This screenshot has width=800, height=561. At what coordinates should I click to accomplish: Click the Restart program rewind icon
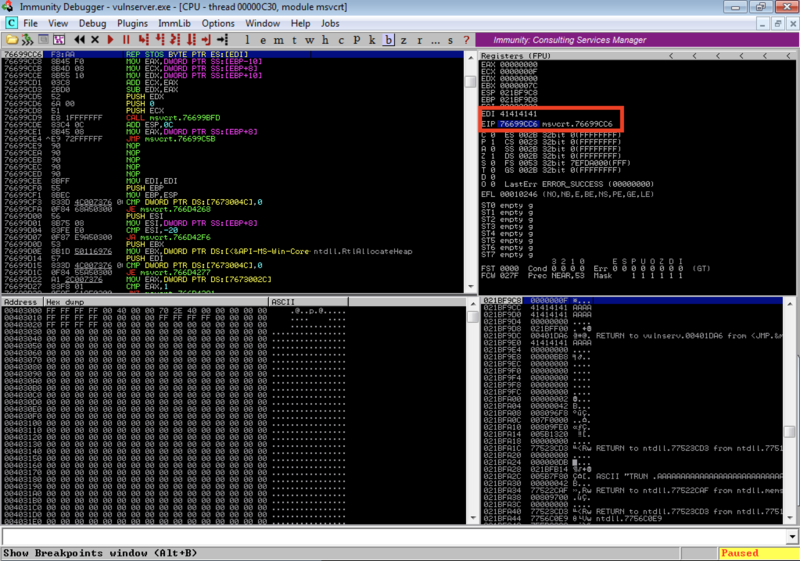click(79, 40)
